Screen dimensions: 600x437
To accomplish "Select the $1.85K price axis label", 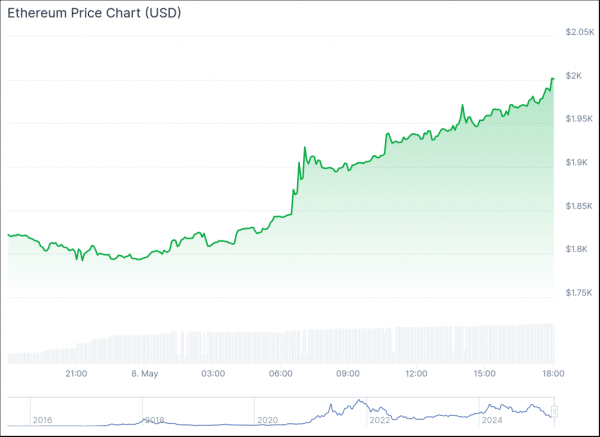I will tap(578, 206).
